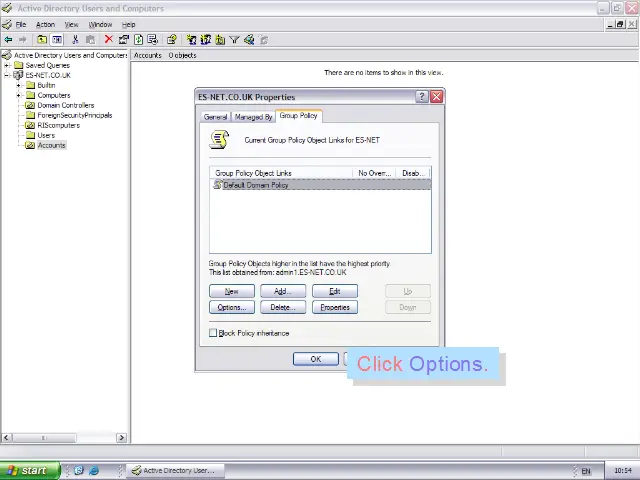
Task: Expand the Builtin folder node
Action: click(x=18, y=85)
